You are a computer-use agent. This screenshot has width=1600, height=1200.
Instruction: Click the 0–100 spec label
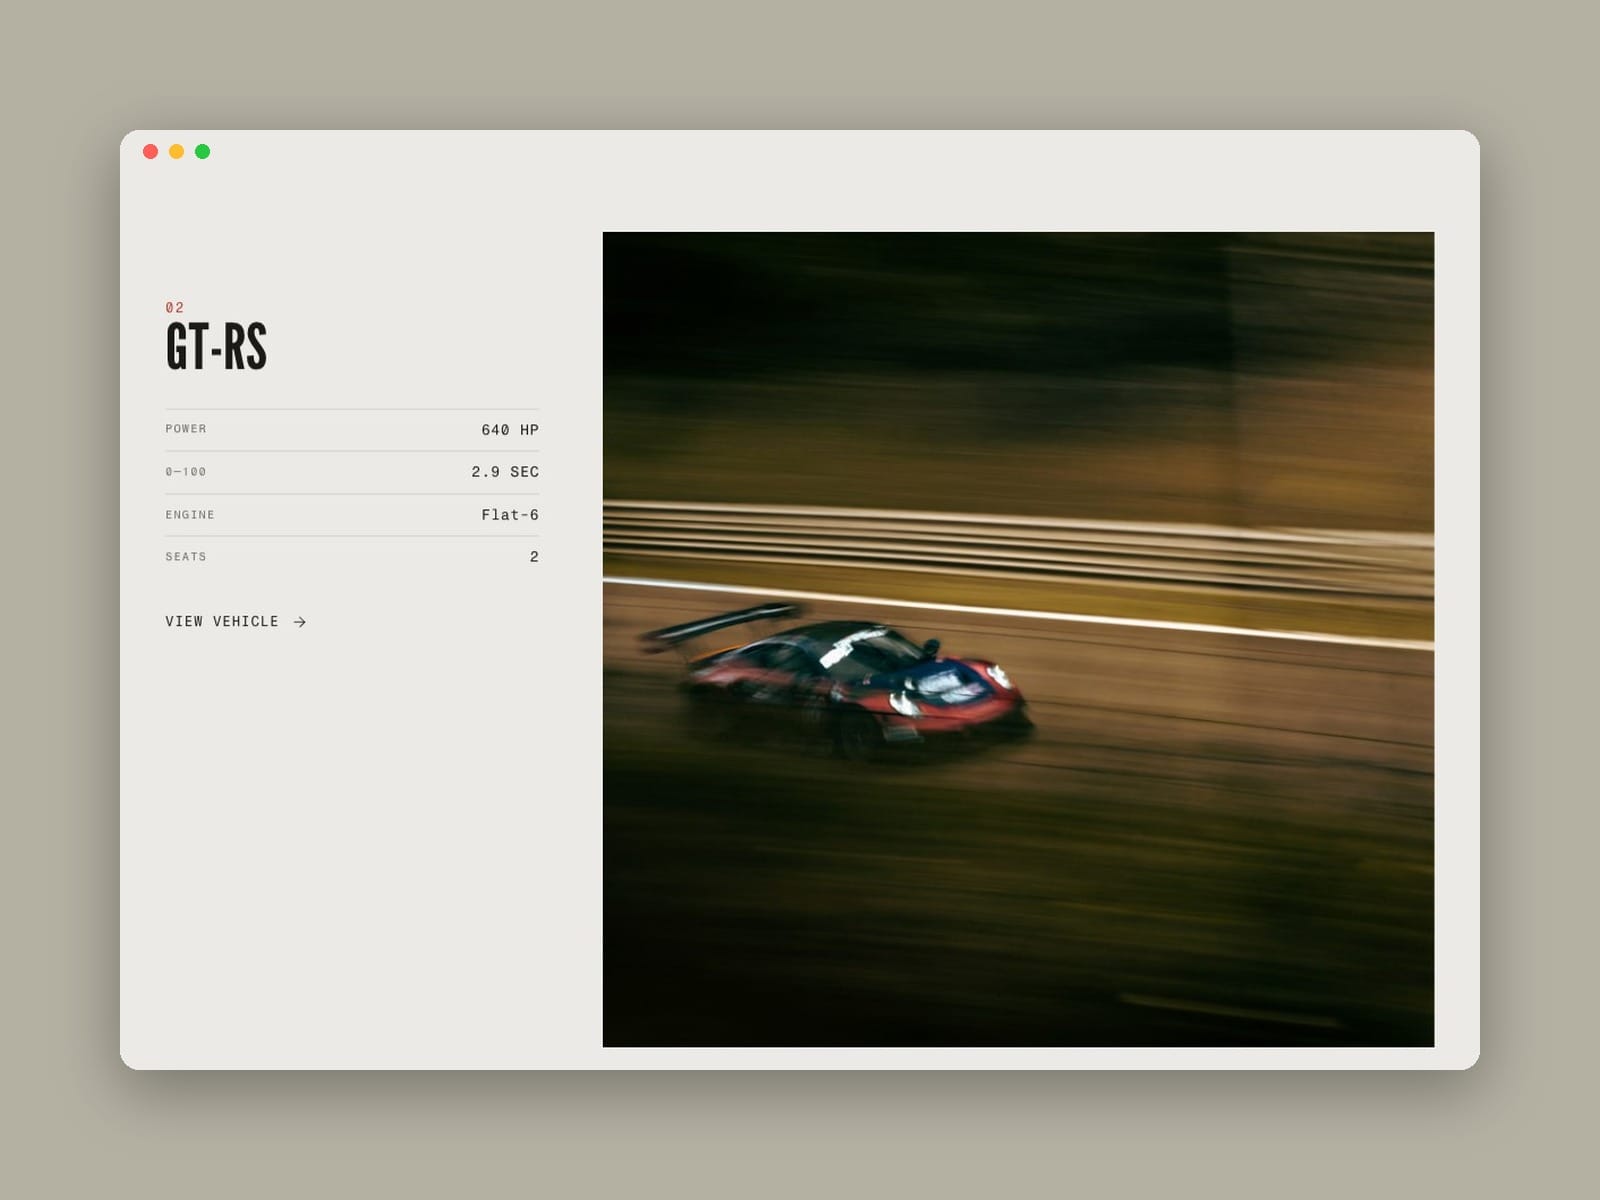coord(186,472)
